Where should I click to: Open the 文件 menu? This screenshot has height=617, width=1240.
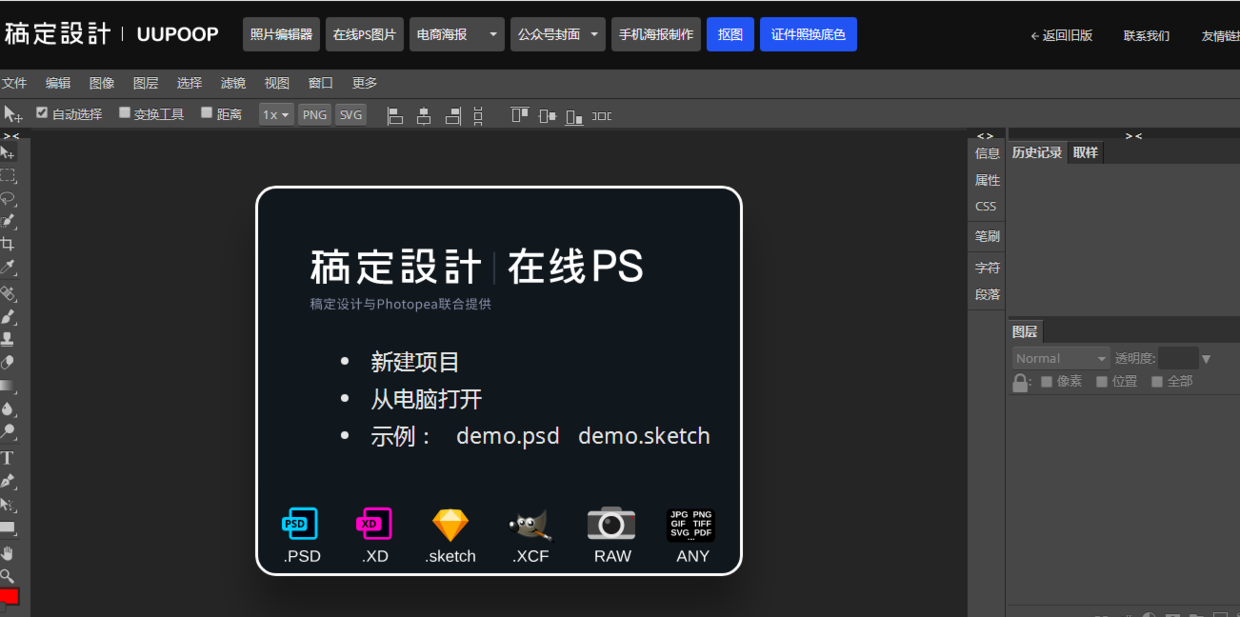tap(14, 83)
